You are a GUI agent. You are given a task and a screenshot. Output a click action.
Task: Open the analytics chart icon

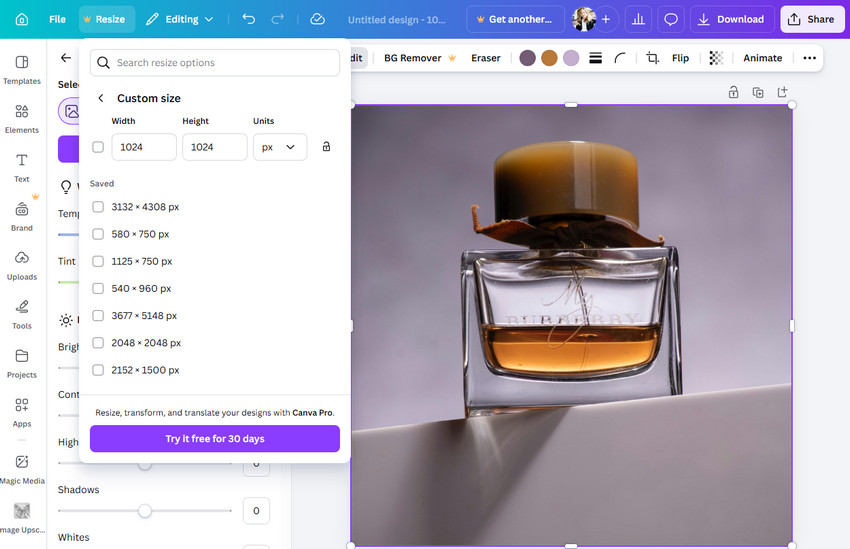(639, 20)
